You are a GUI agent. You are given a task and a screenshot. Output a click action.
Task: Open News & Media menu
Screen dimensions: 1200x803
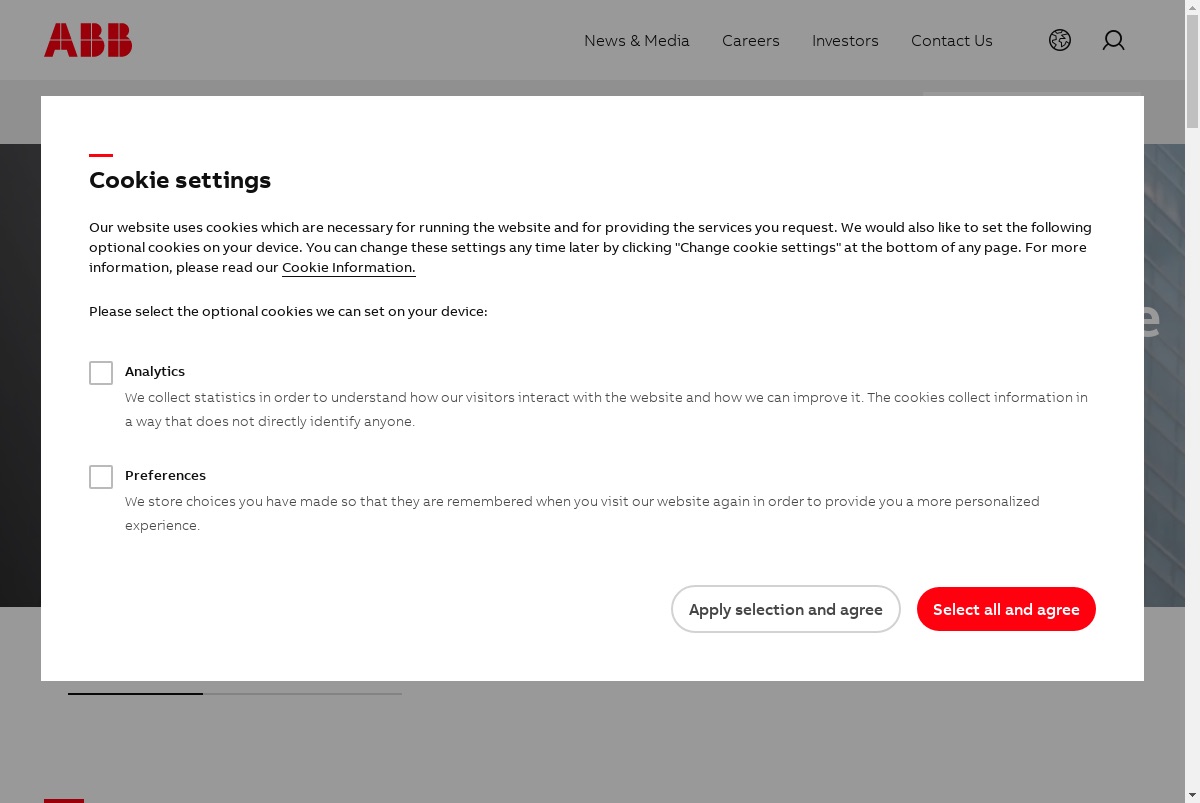click(637, 41)
